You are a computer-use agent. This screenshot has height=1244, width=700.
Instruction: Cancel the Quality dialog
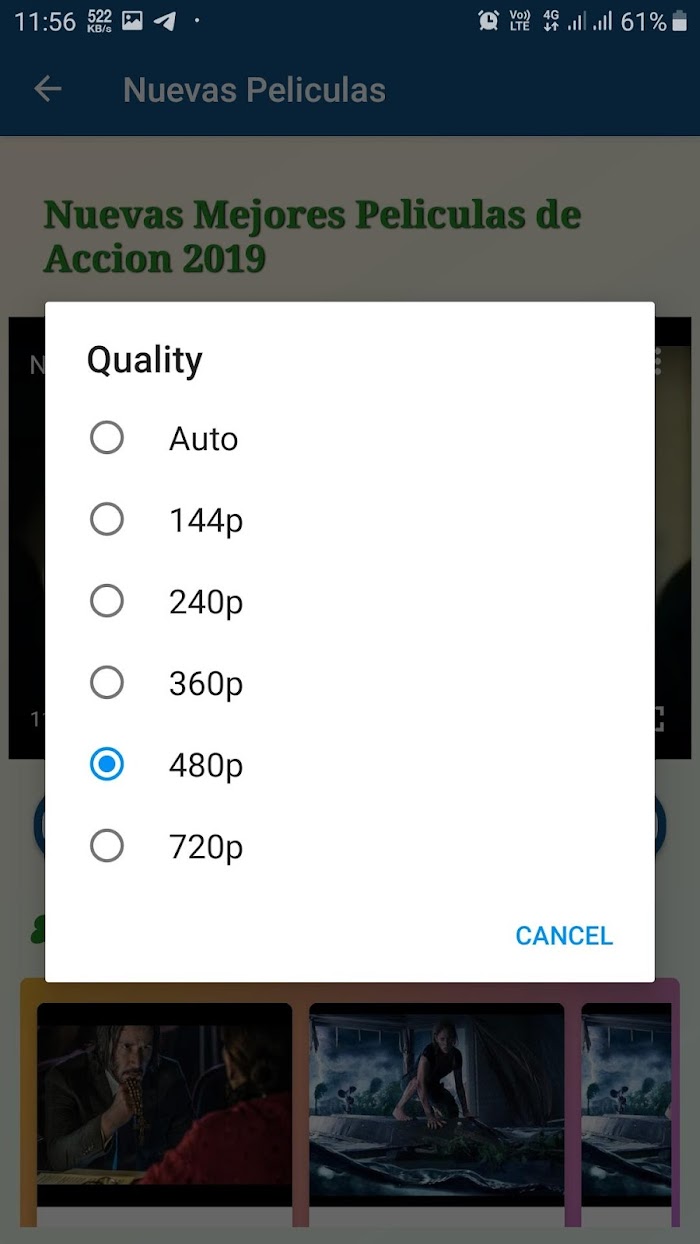click(564, 935)
